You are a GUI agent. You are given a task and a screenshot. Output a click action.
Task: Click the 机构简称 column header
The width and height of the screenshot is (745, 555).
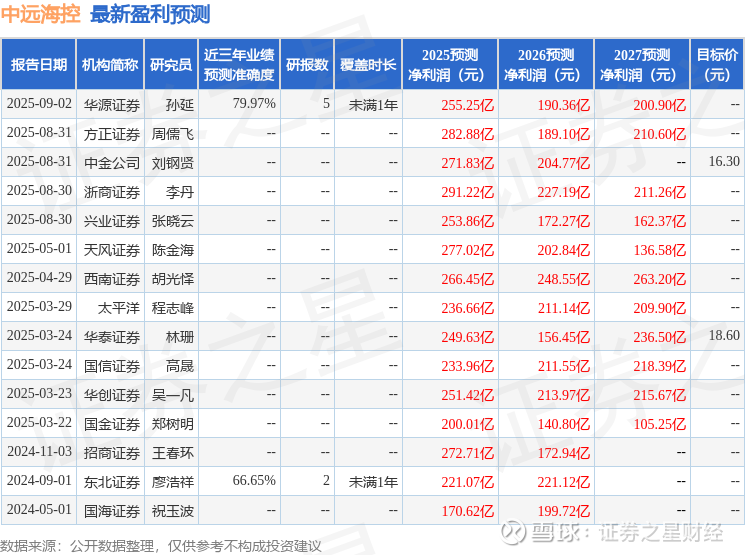click(x=110, y=65)
